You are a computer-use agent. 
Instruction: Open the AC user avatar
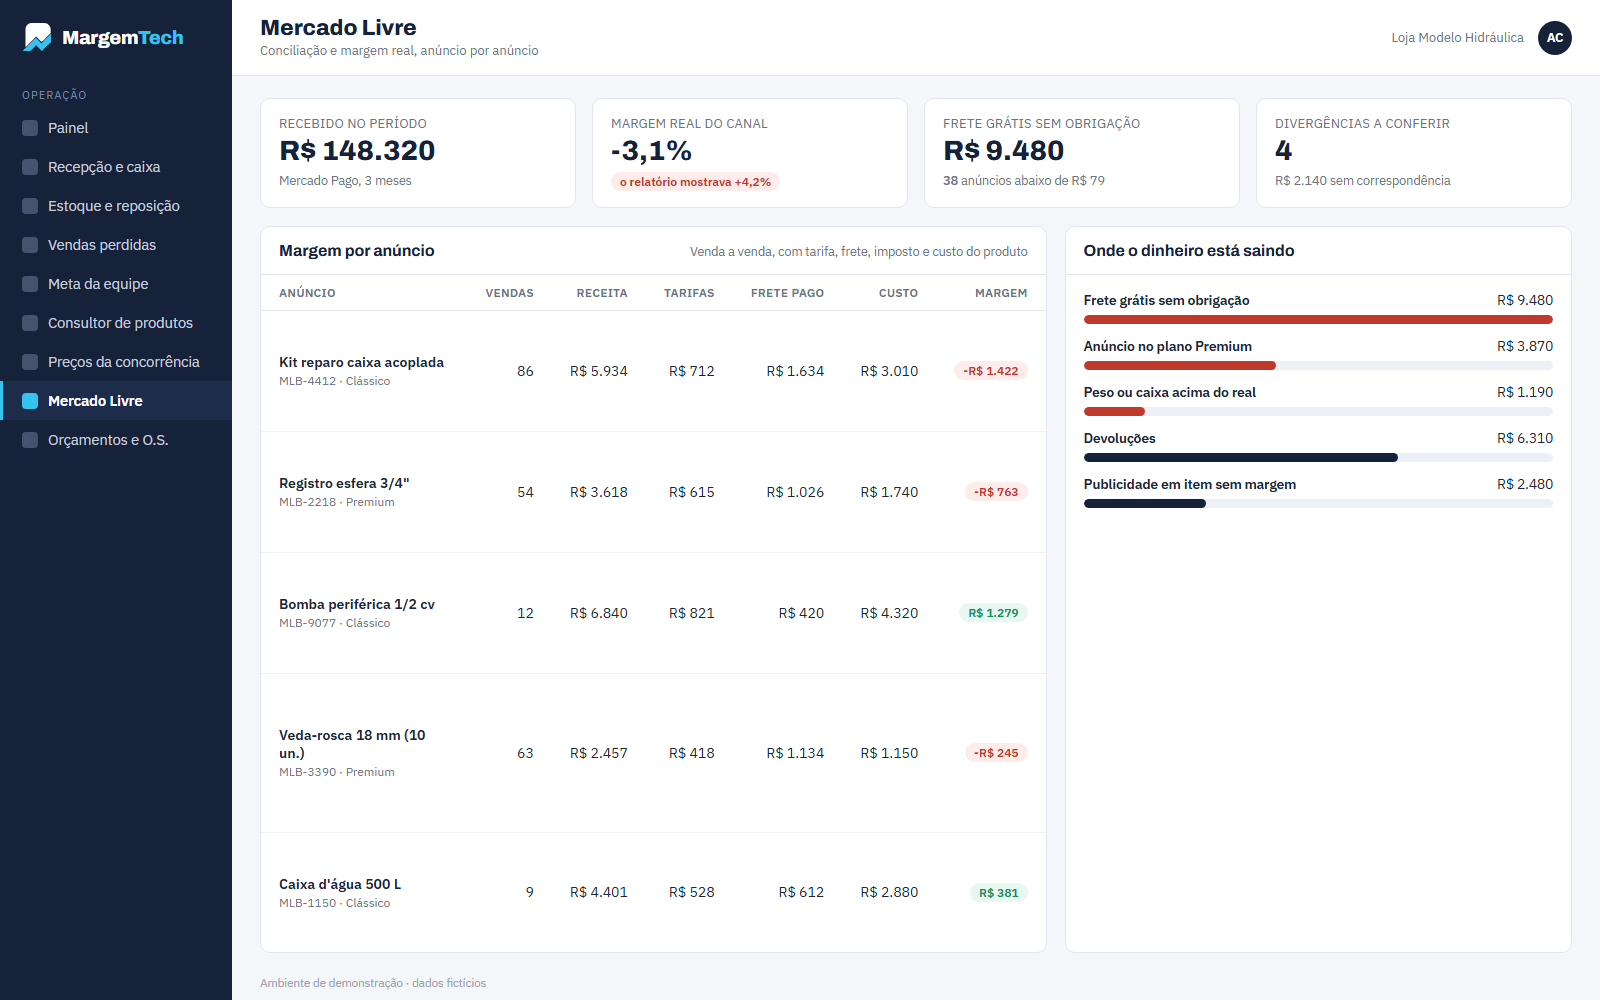click(1555, 38)
